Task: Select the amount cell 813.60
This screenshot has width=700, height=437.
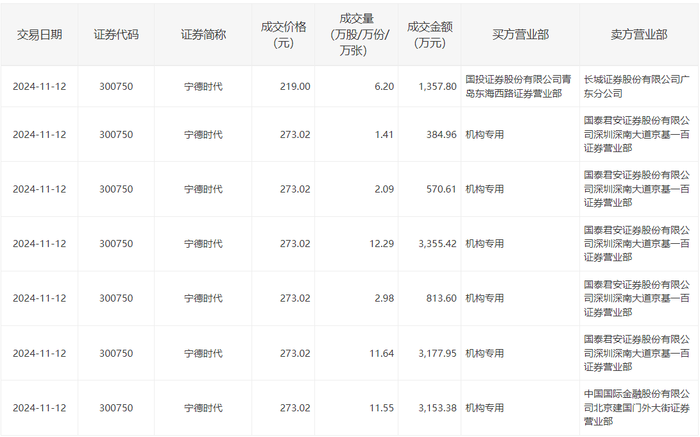Action: click(442, 298)
